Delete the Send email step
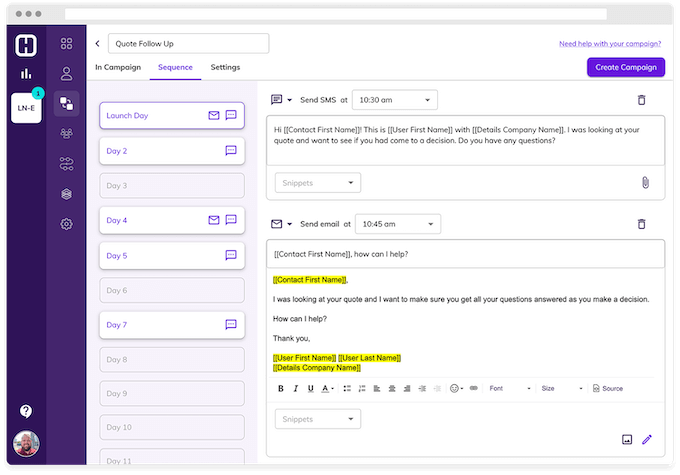 (x=641, y=225)
